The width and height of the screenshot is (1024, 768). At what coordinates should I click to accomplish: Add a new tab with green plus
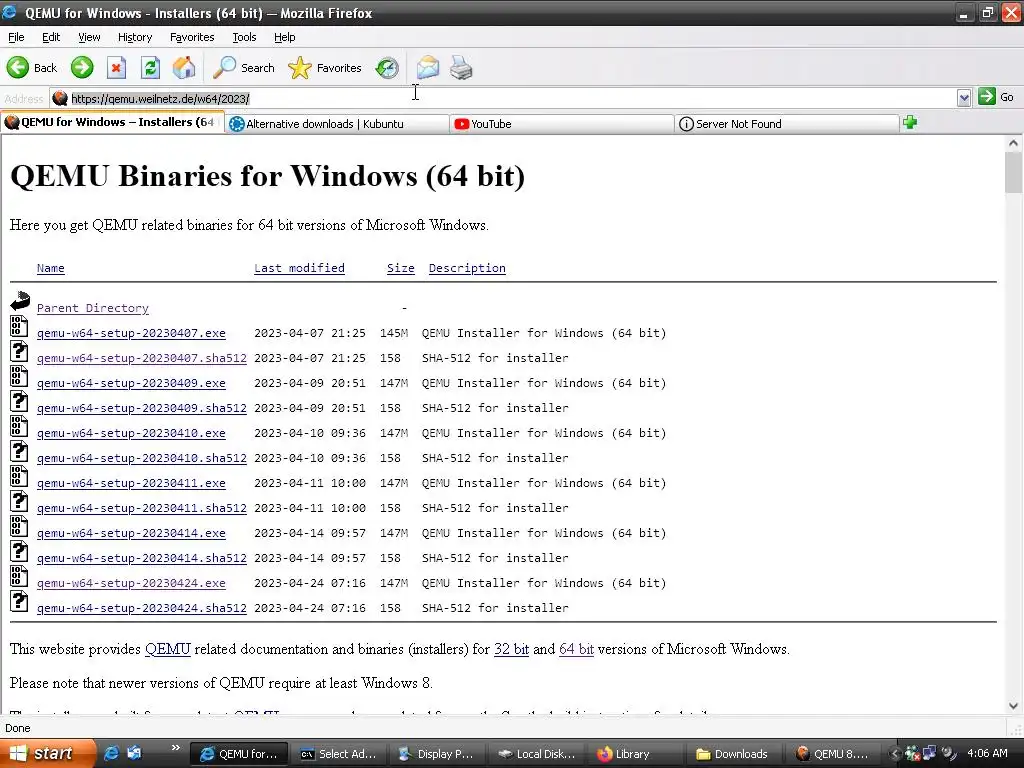coord(910,122)
